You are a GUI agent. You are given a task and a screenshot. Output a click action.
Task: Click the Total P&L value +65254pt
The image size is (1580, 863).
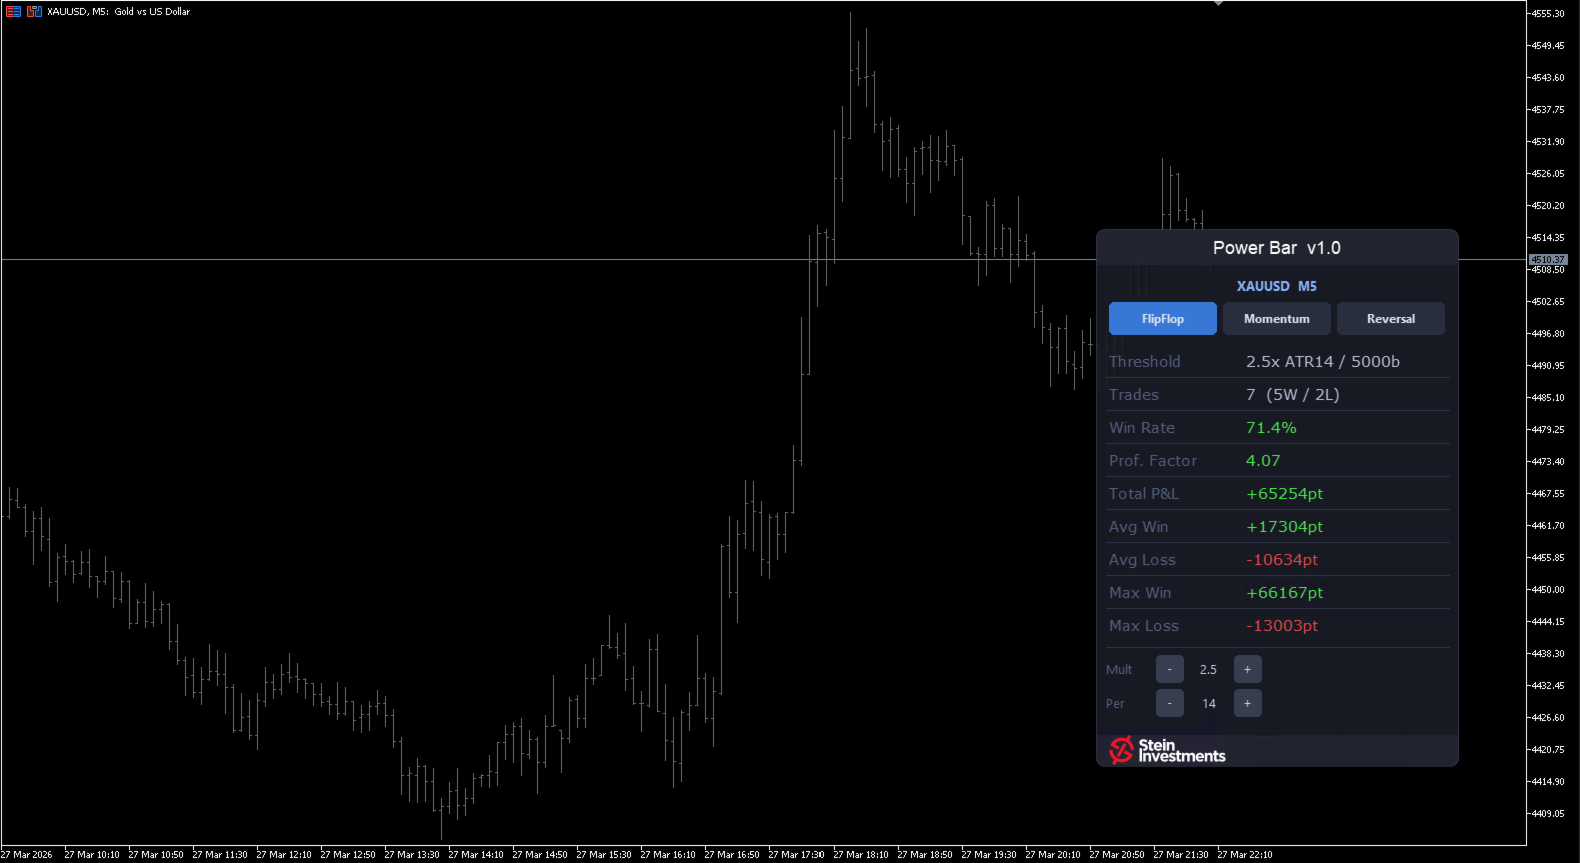pos(1284,494)
